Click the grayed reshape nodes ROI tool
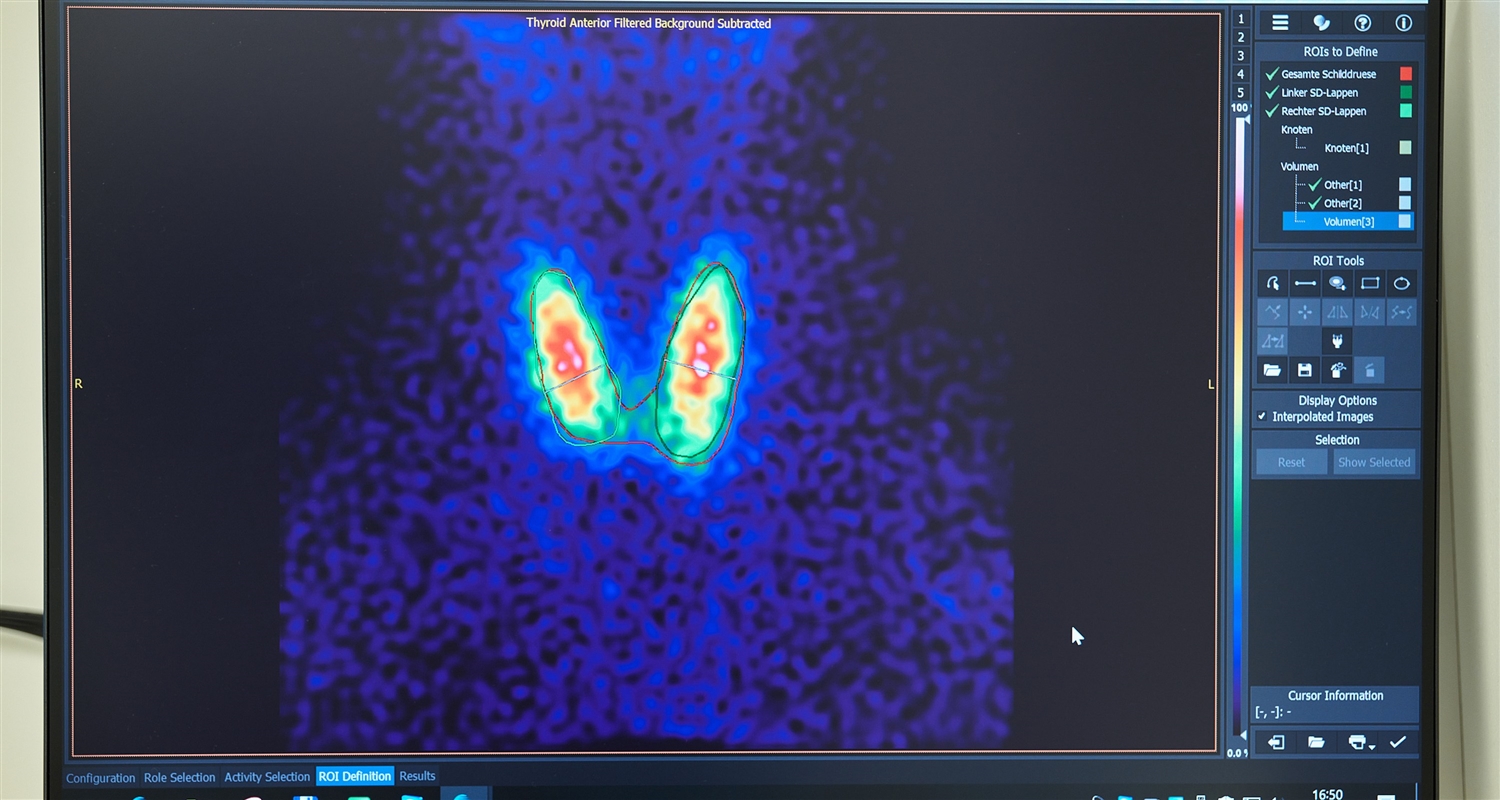The image size is (1500, 800). pos(1272,312)
